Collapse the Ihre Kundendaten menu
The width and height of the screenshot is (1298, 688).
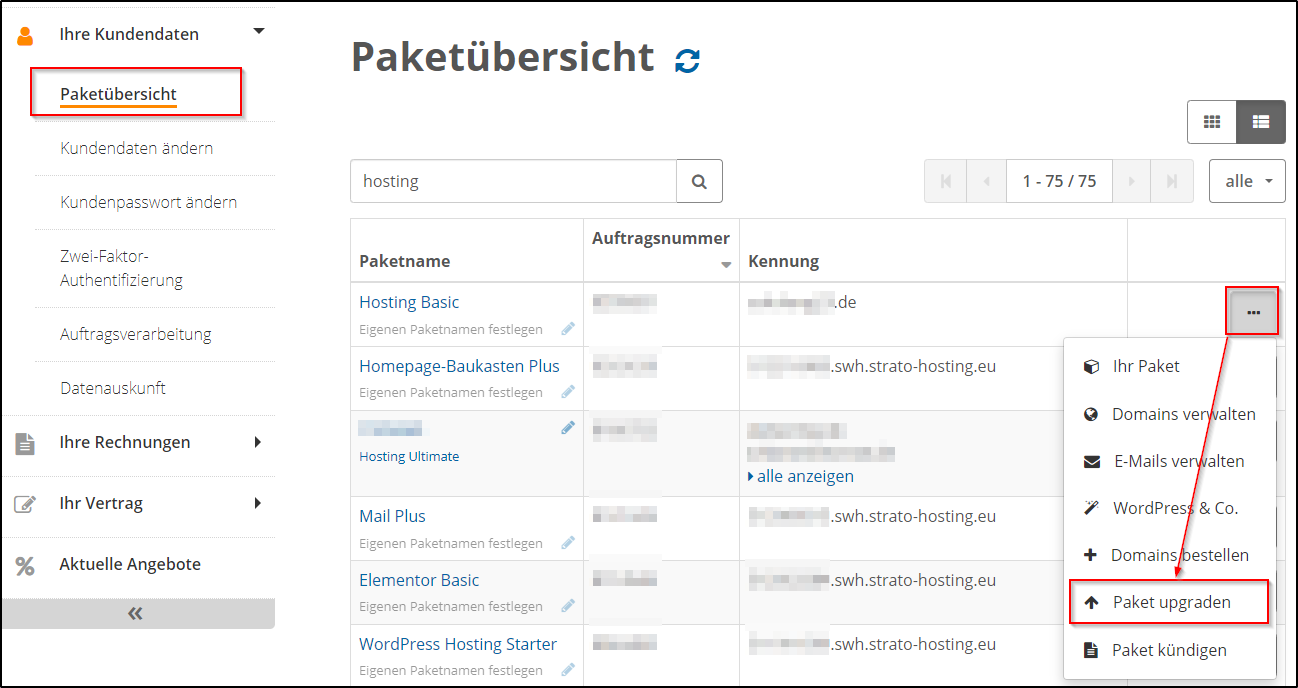258,31
